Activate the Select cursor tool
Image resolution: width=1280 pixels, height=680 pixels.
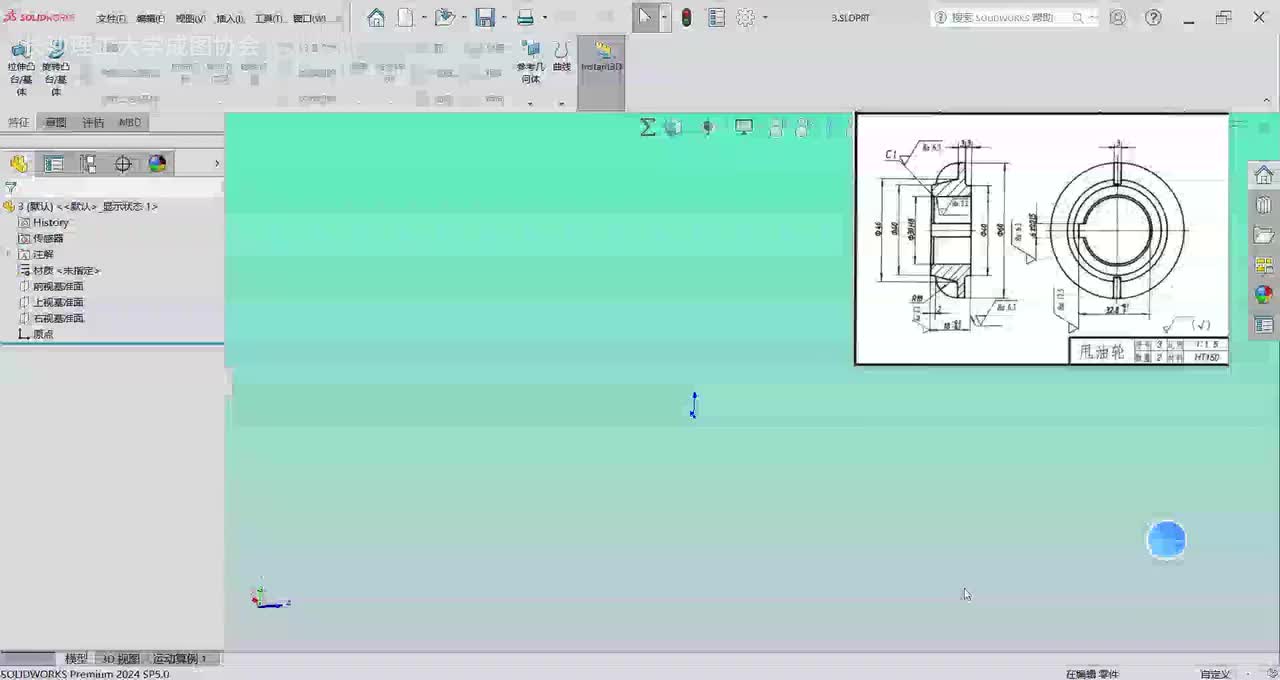coord(645,17)
